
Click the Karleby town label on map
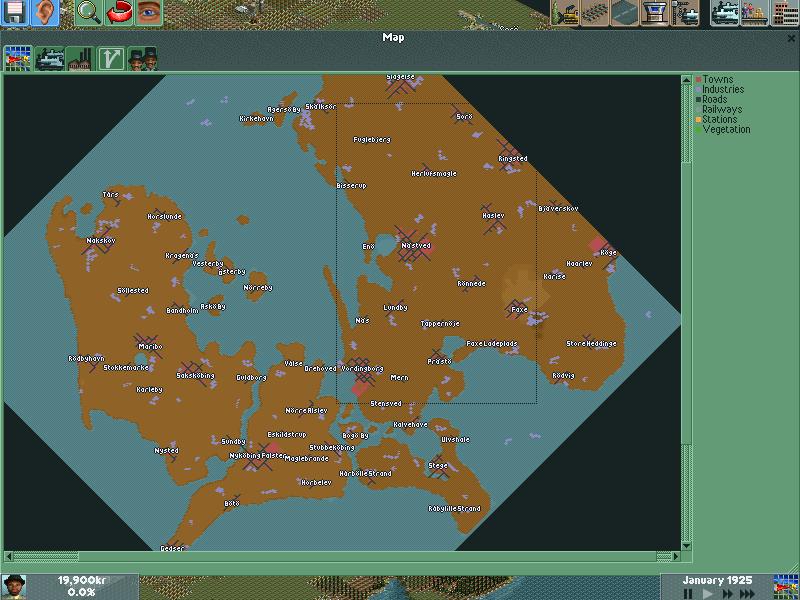coord(149,390)
